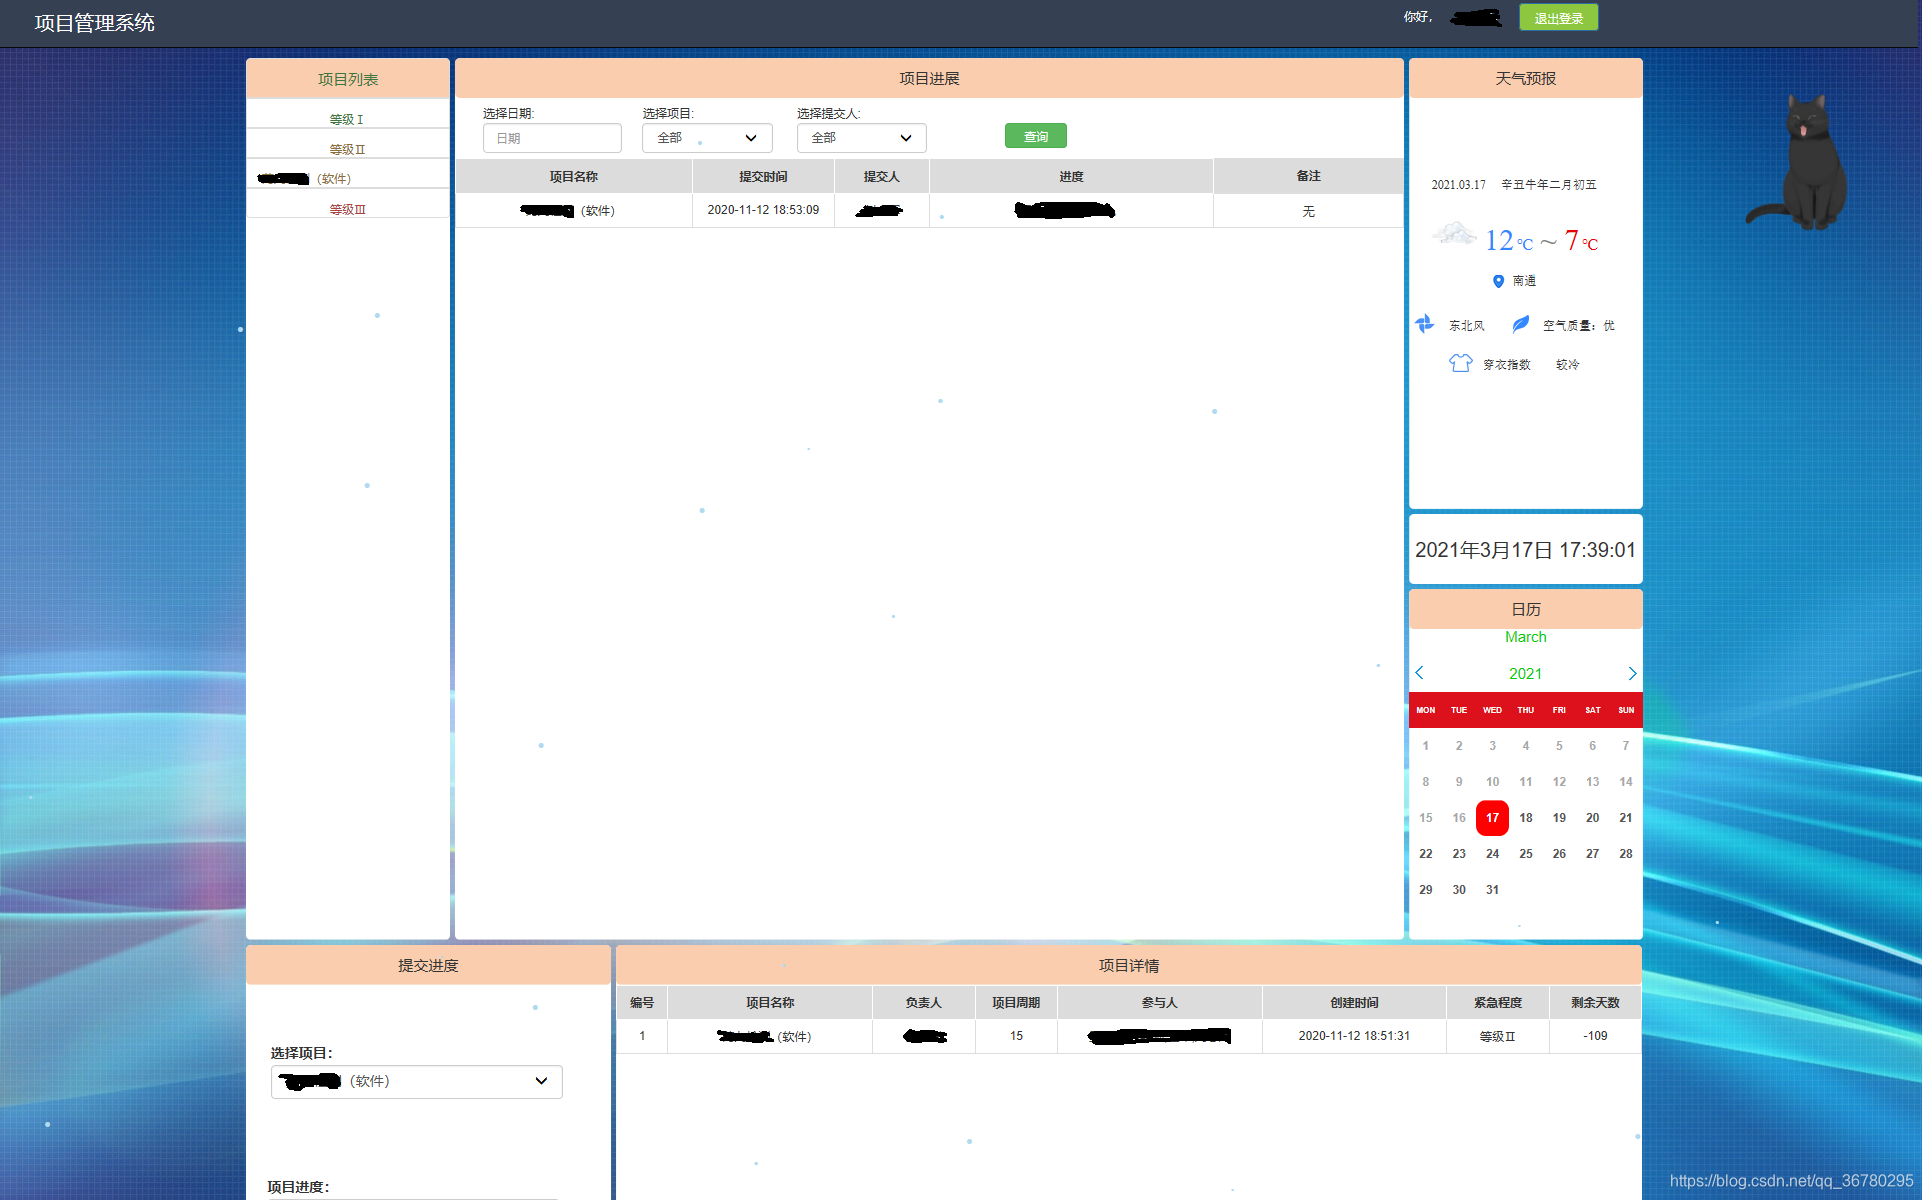
Task: Click the 退出登录 logout button
Action: [1558, 18]
